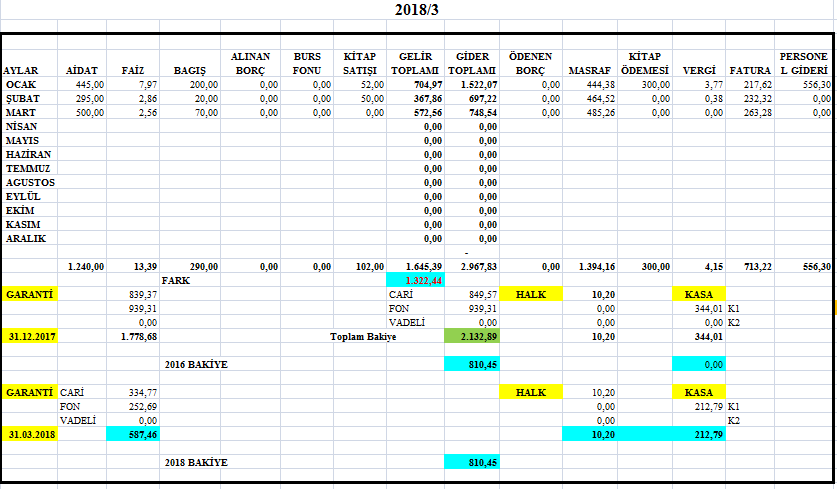Select the lower yellow HALK cell
Screen dimensions: 837x489
(x=531, y=392)
